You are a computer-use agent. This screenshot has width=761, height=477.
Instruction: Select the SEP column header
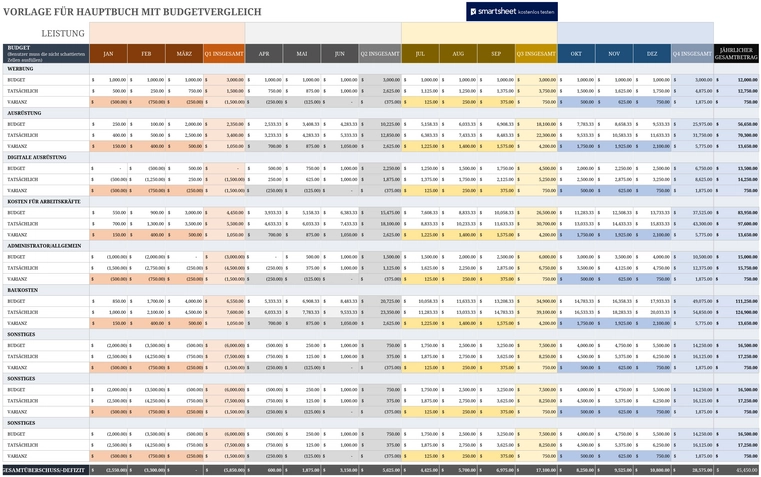[x=496, y=54]
